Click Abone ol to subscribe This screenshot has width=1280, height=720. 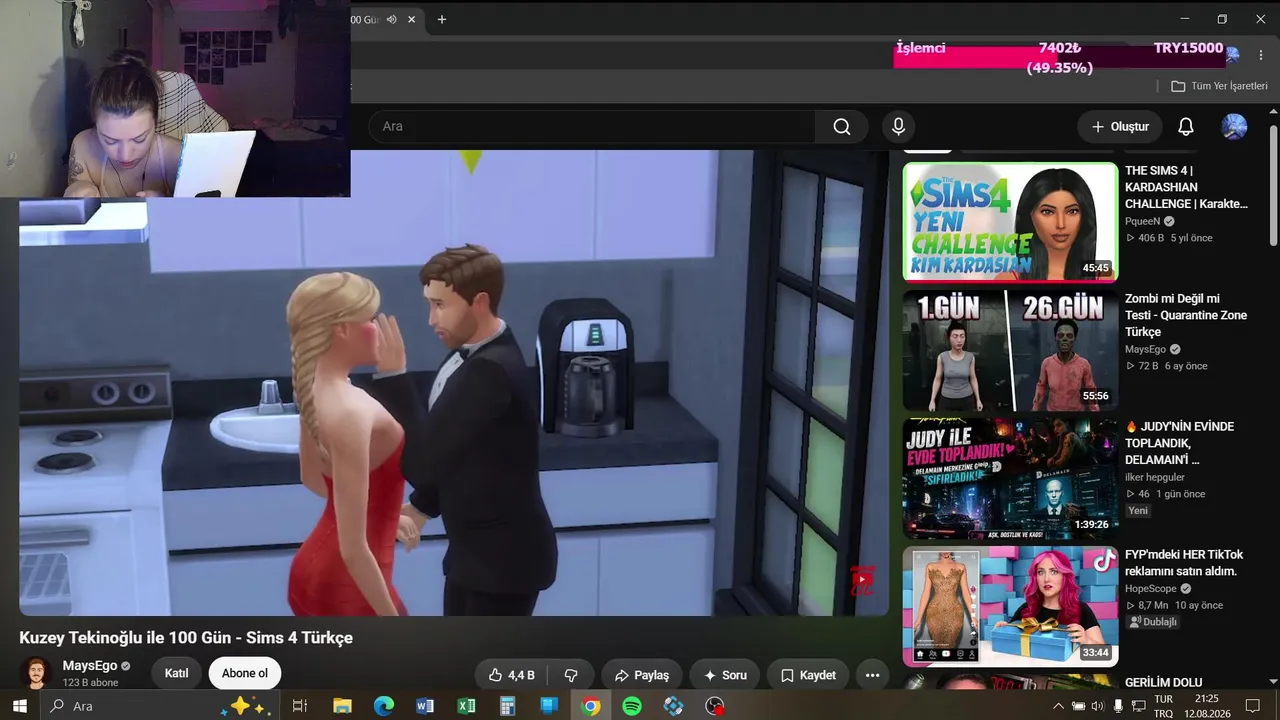tap(245, 674)
